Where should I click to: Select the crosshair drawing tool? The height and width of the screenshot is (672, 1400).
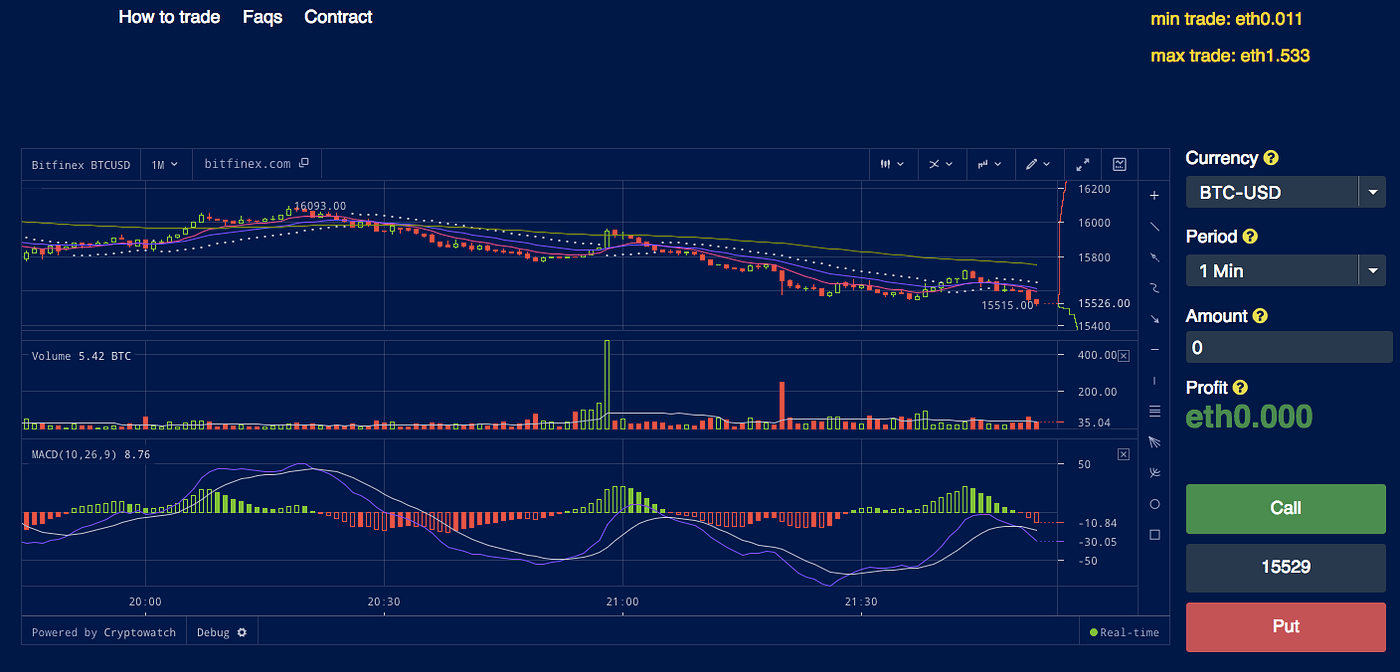(1154, 195)
